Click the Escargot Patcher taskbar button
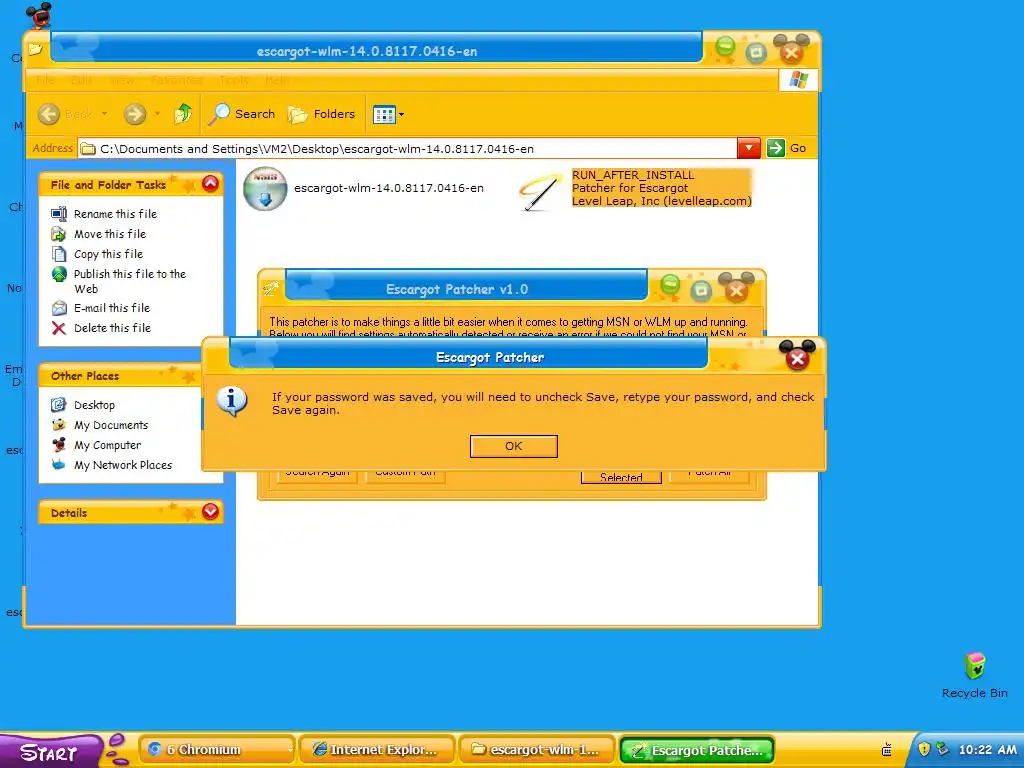This screenshot has width=1024, height=768. (697, 750)
